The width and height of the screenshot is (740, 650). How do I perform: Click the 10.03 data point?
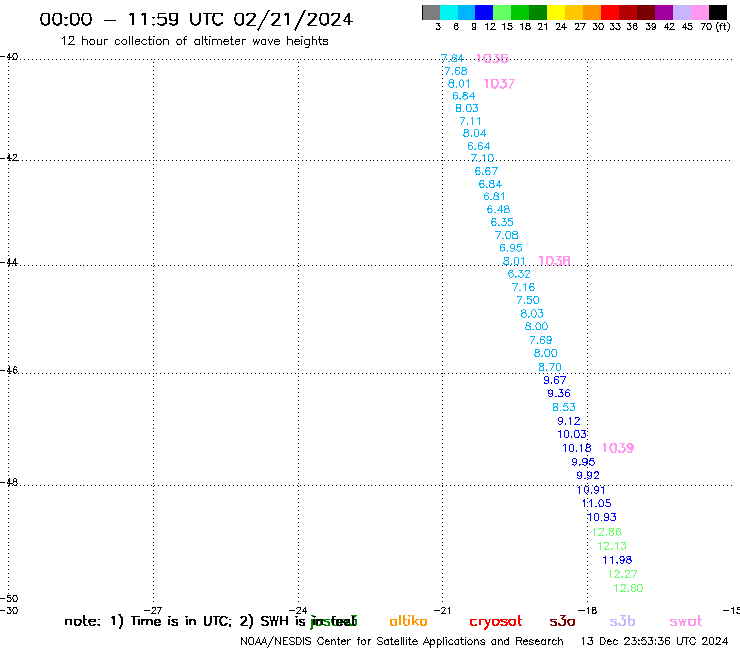click(x=572, y=434)
